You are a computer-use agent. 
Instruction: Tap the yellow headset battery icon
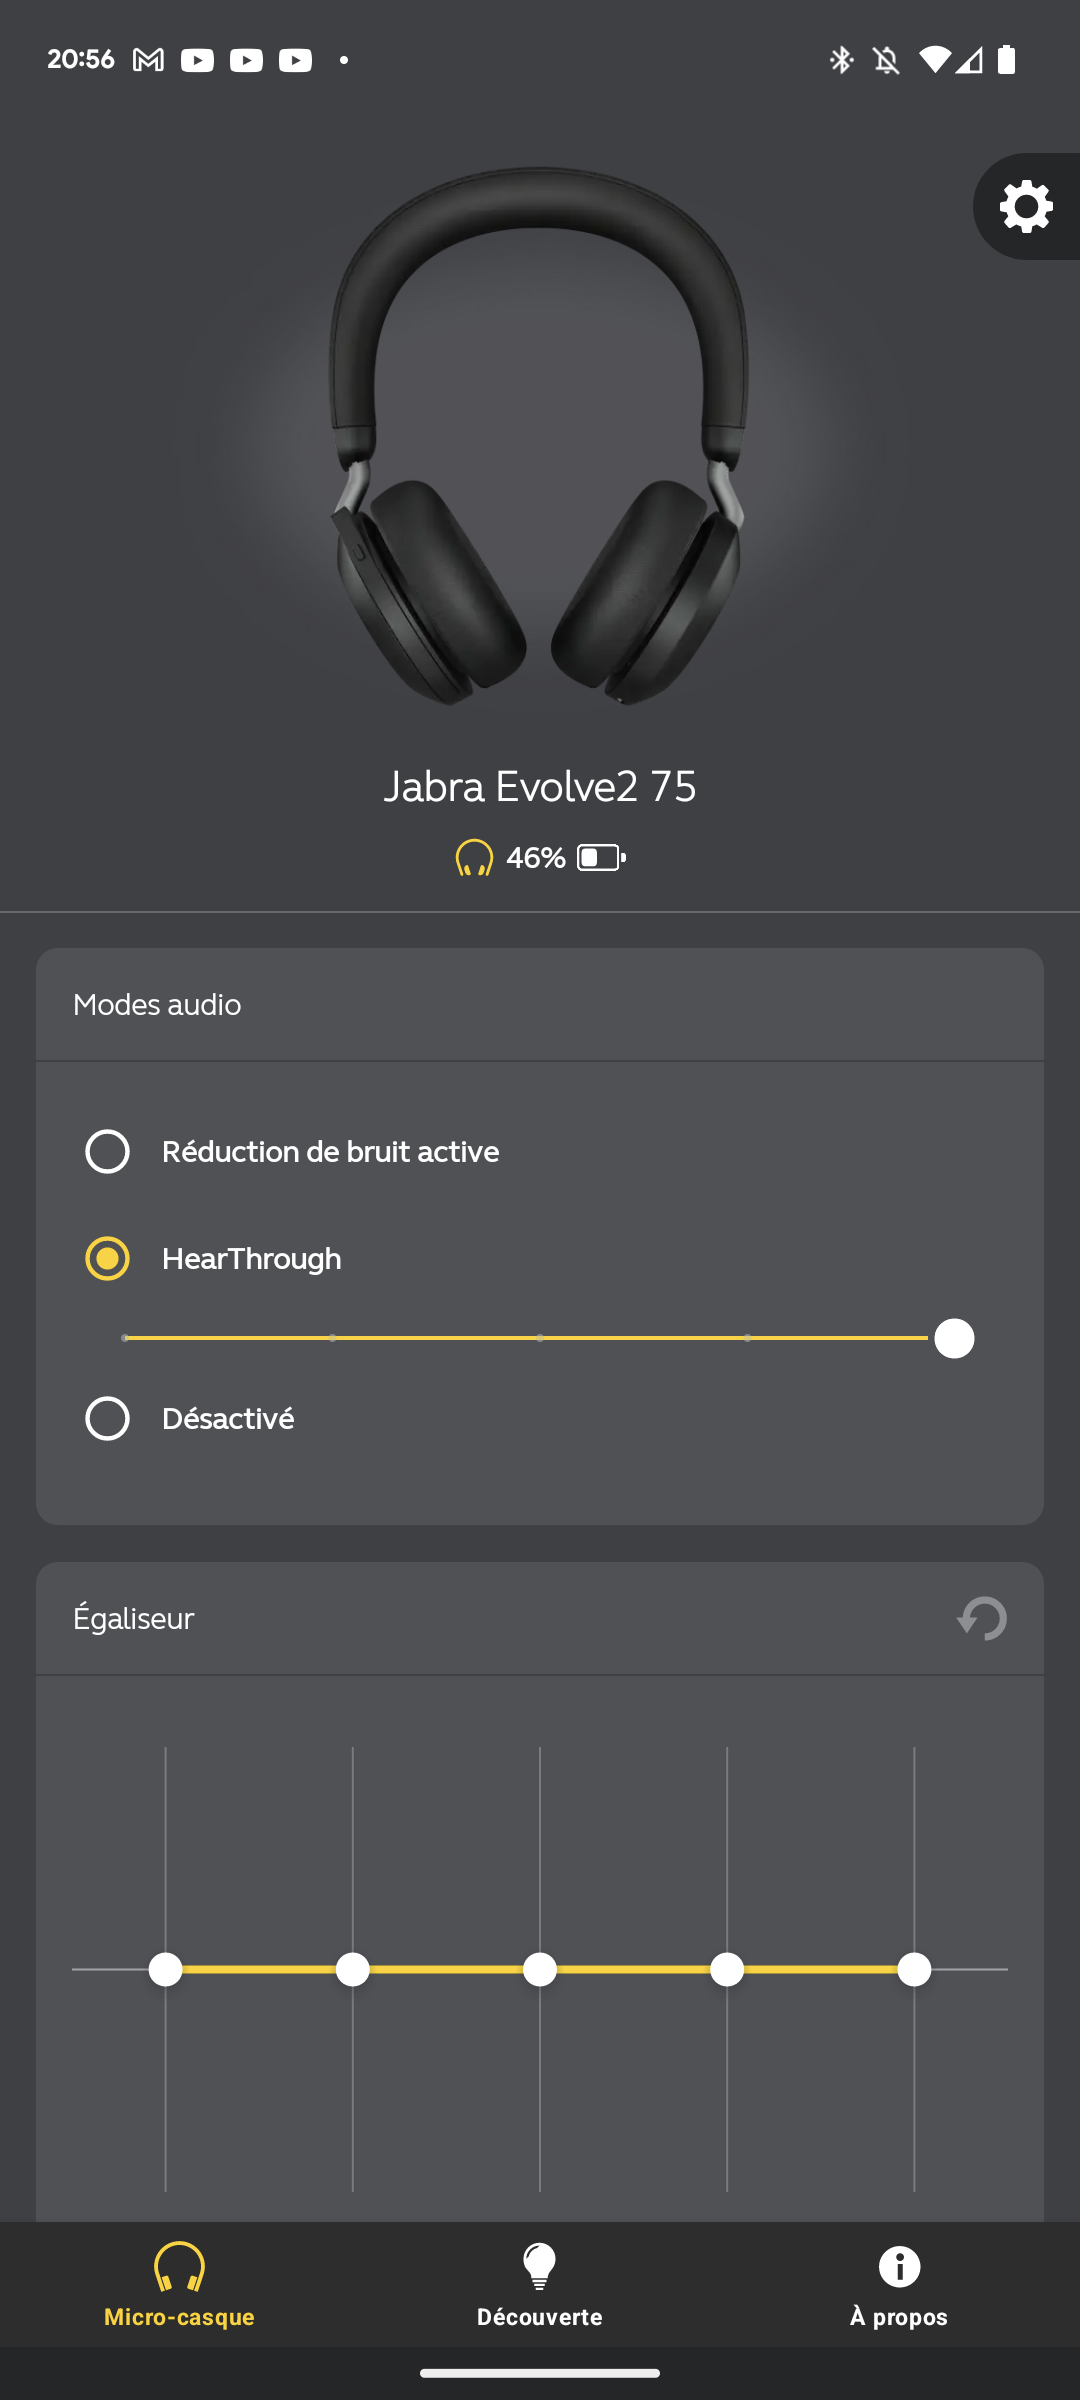[474, 858]
